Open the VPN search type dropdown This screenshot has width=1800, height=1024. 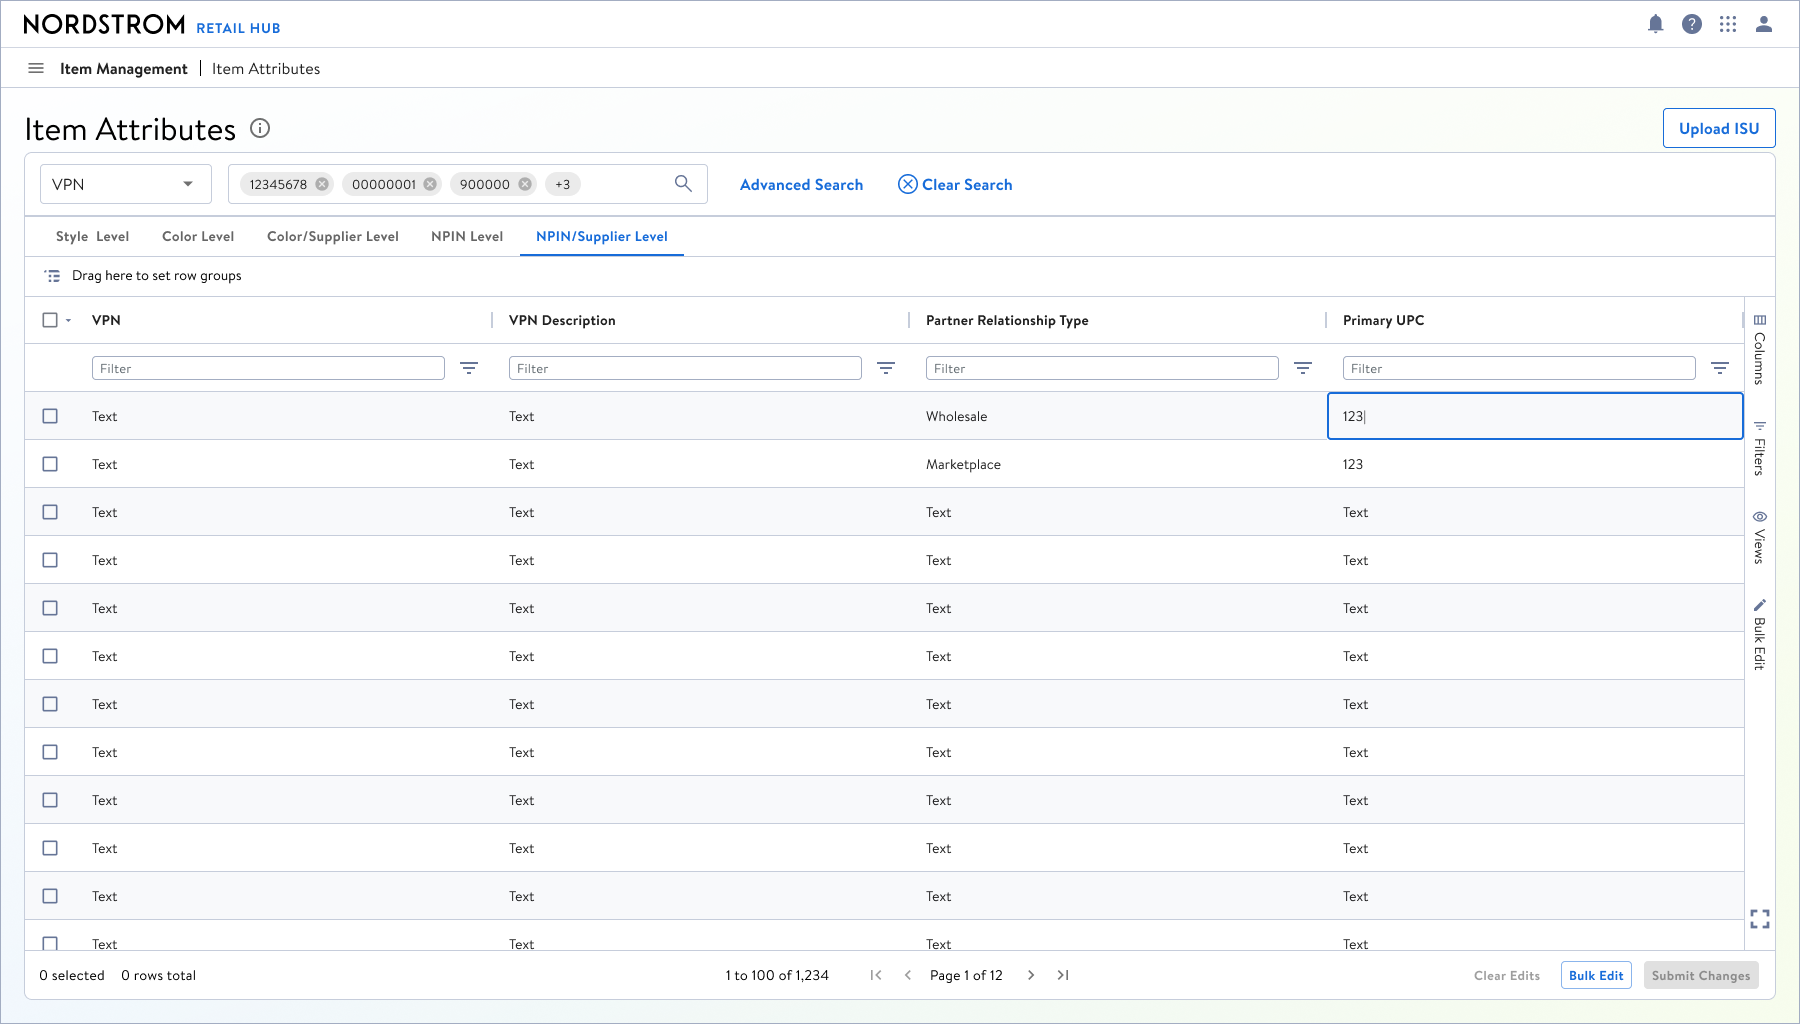tap(126, 184)
